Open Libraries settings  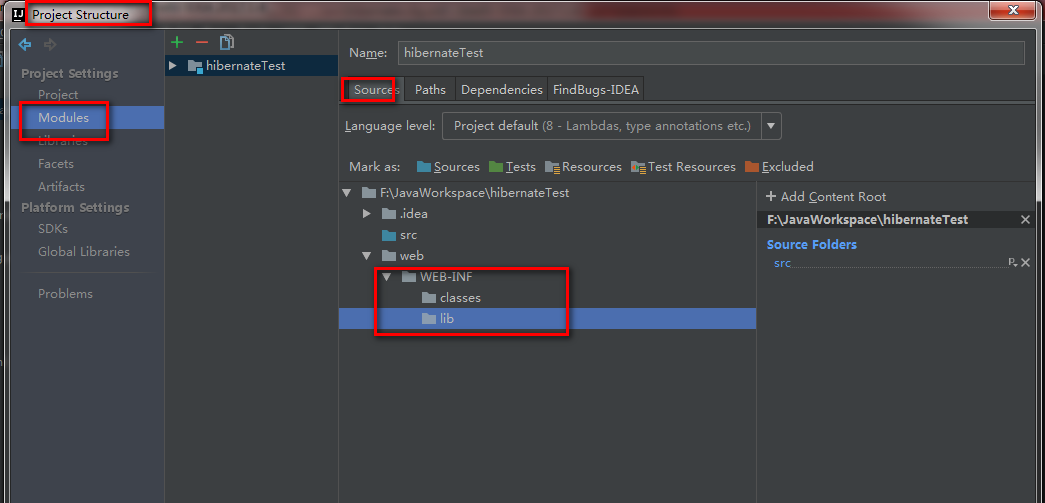coord(63,141)
